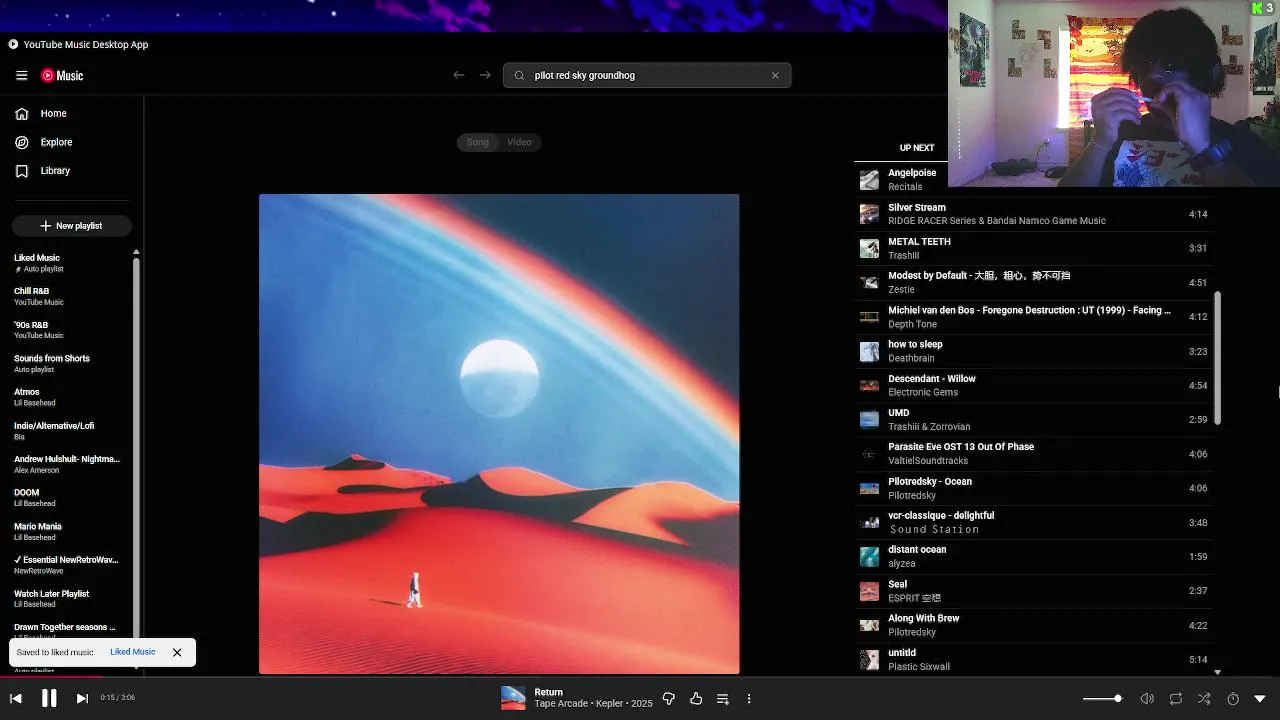Pause the current song
The width and height of the screenshot is (1280, 720).
[x=49, y=698]
